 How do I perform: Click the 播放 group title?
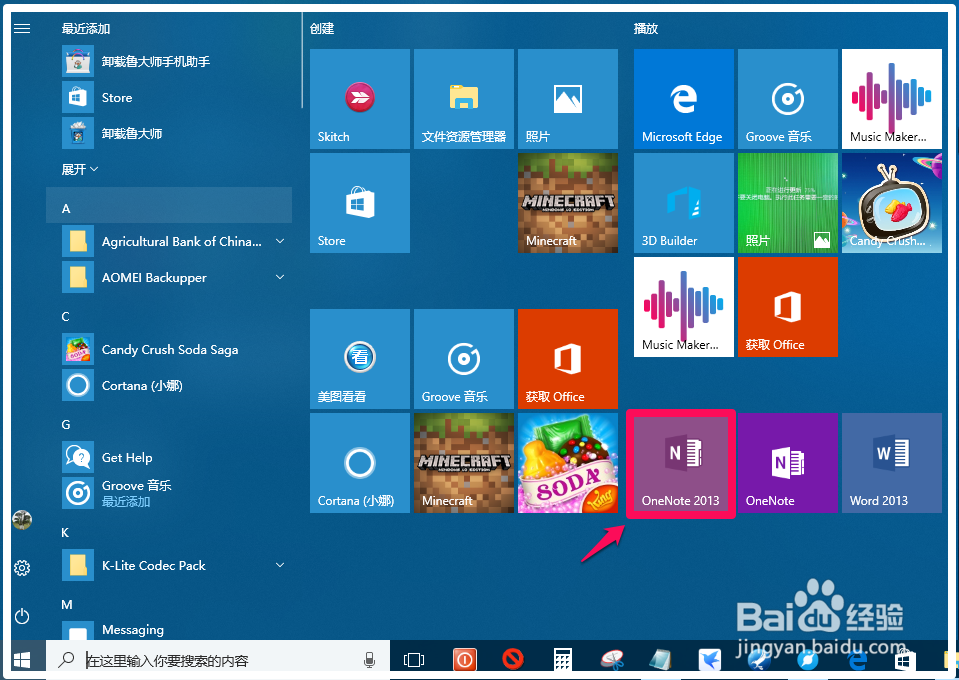pos(646,28)
